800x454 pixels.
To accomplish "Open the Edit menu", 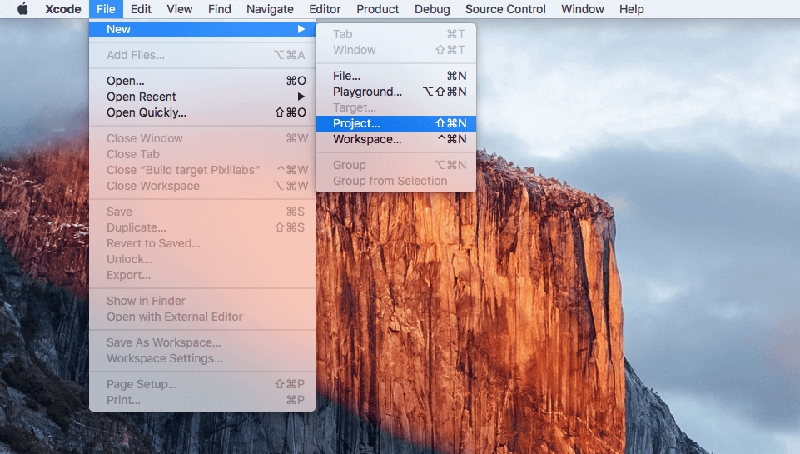I will pos(141,9).
